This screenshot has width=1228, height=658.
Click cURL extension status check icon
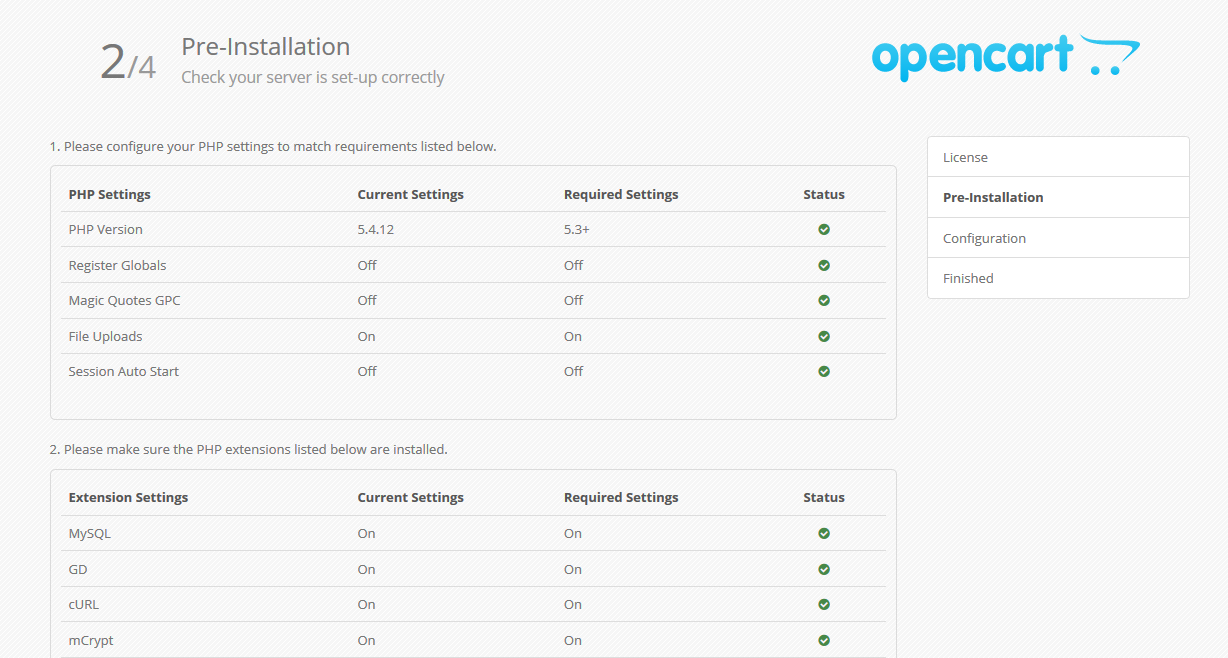pyautogui.click(x=824, y=604)
